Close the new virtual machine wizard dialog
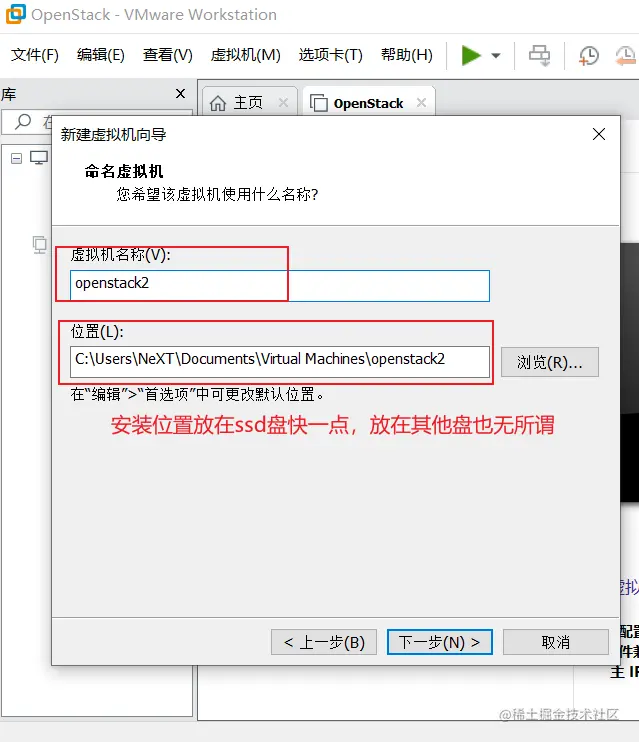Image resolution: width=639 pixels, height=742 pixels. click(x=599, y=134)
